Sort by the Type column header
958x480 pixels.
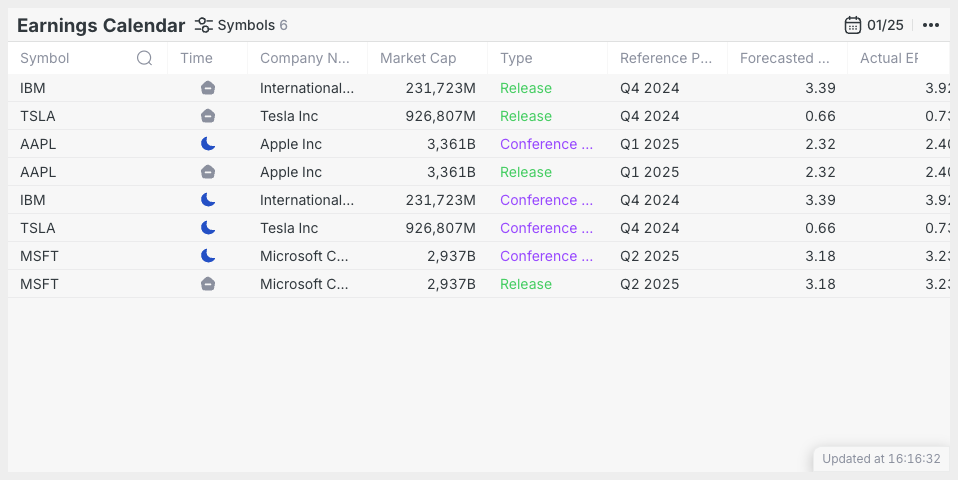pyautogui.click(x=516, y=58)
